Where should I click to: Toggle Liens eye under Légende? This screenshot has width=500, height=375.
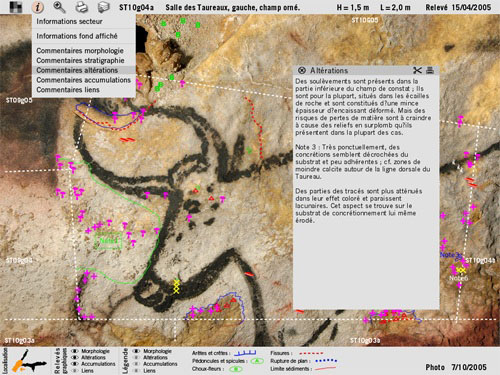point(136,370)
